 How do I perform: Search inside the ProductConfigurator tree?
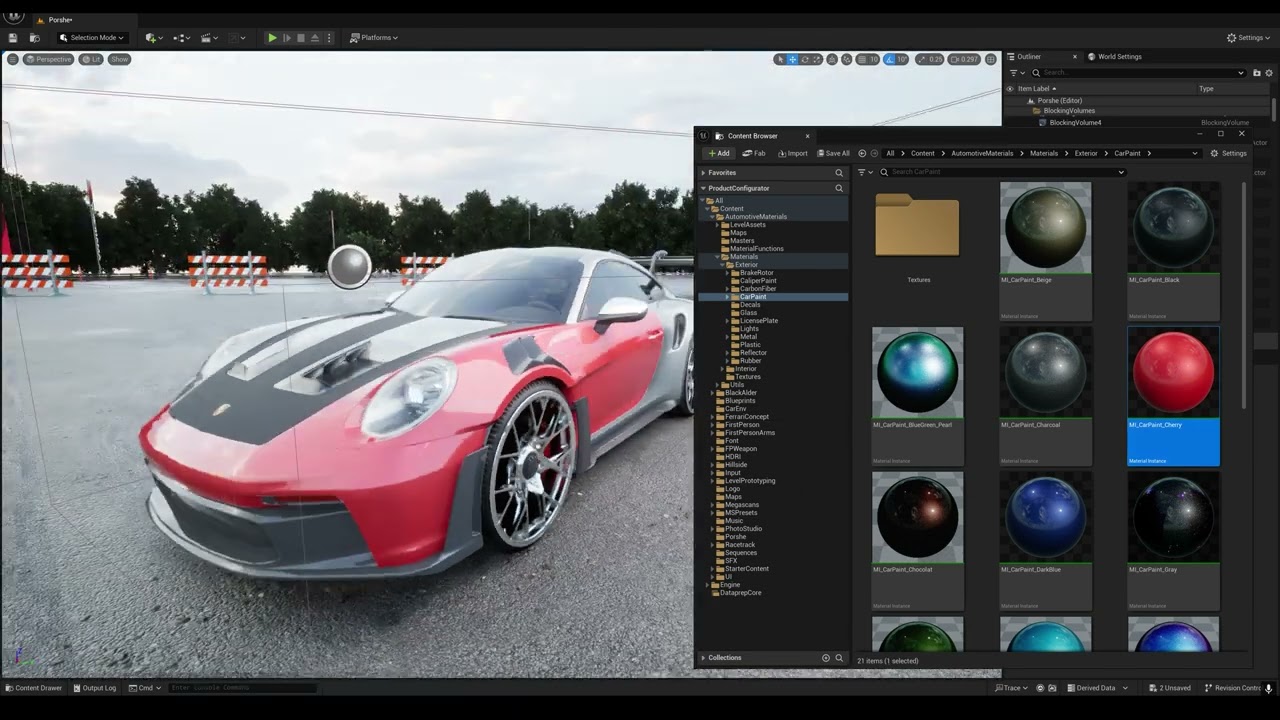click(x=839, y=188)
